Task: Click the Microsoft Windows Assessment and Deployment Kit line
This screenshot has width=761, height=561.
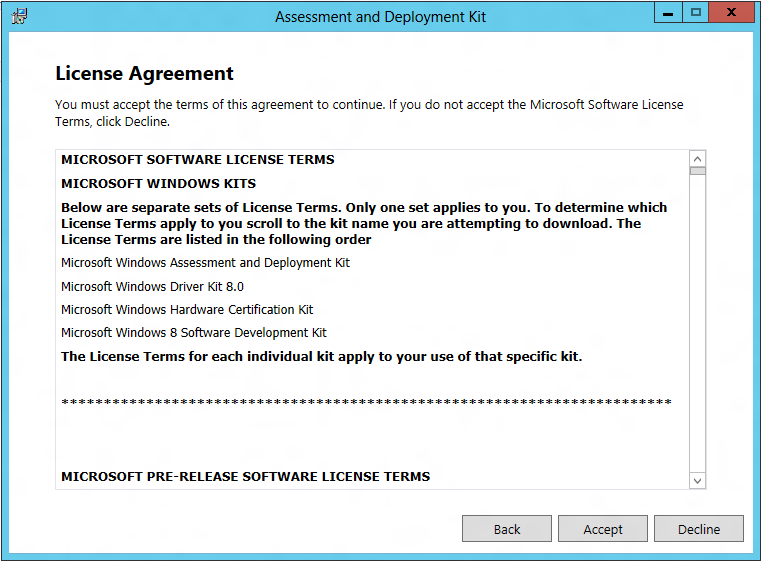Action: 205,263
